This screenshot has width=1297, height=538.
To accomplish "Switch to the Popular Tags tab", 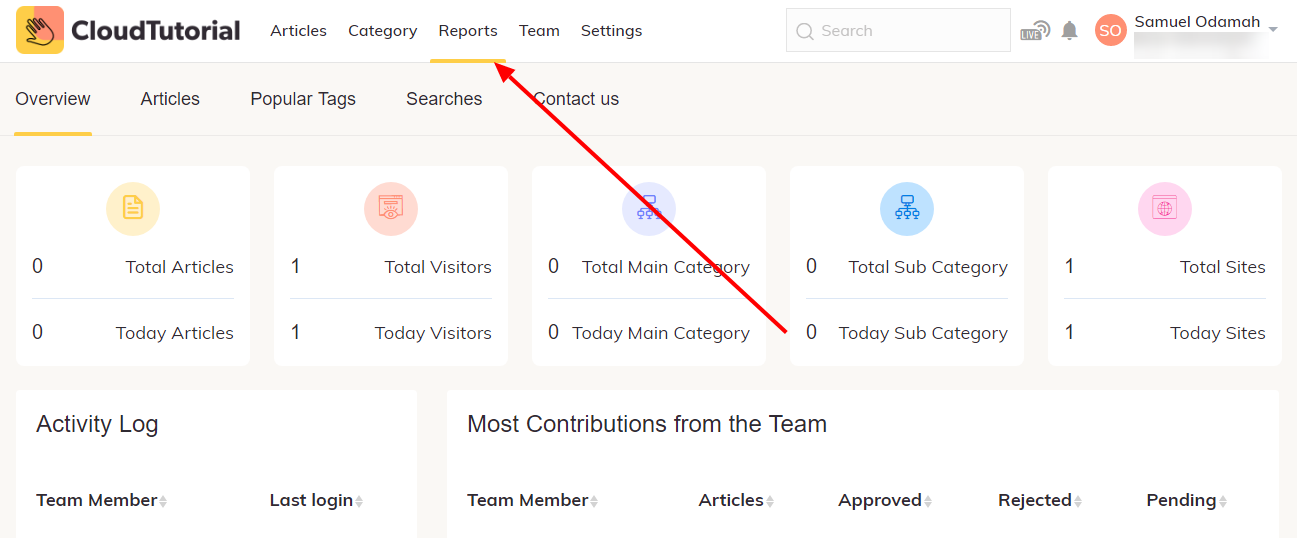I will 303,99.
